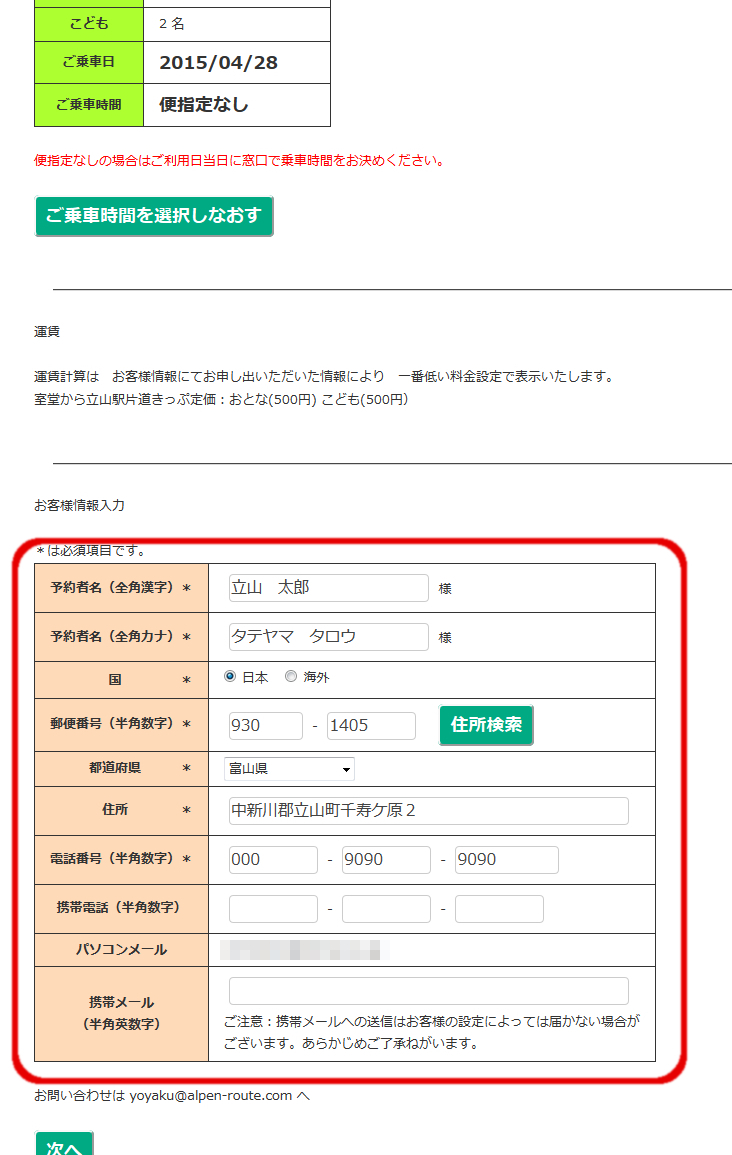The image size is (732, 1155).
Task: Select the 海外 radio button
Action: pos(291,676)
